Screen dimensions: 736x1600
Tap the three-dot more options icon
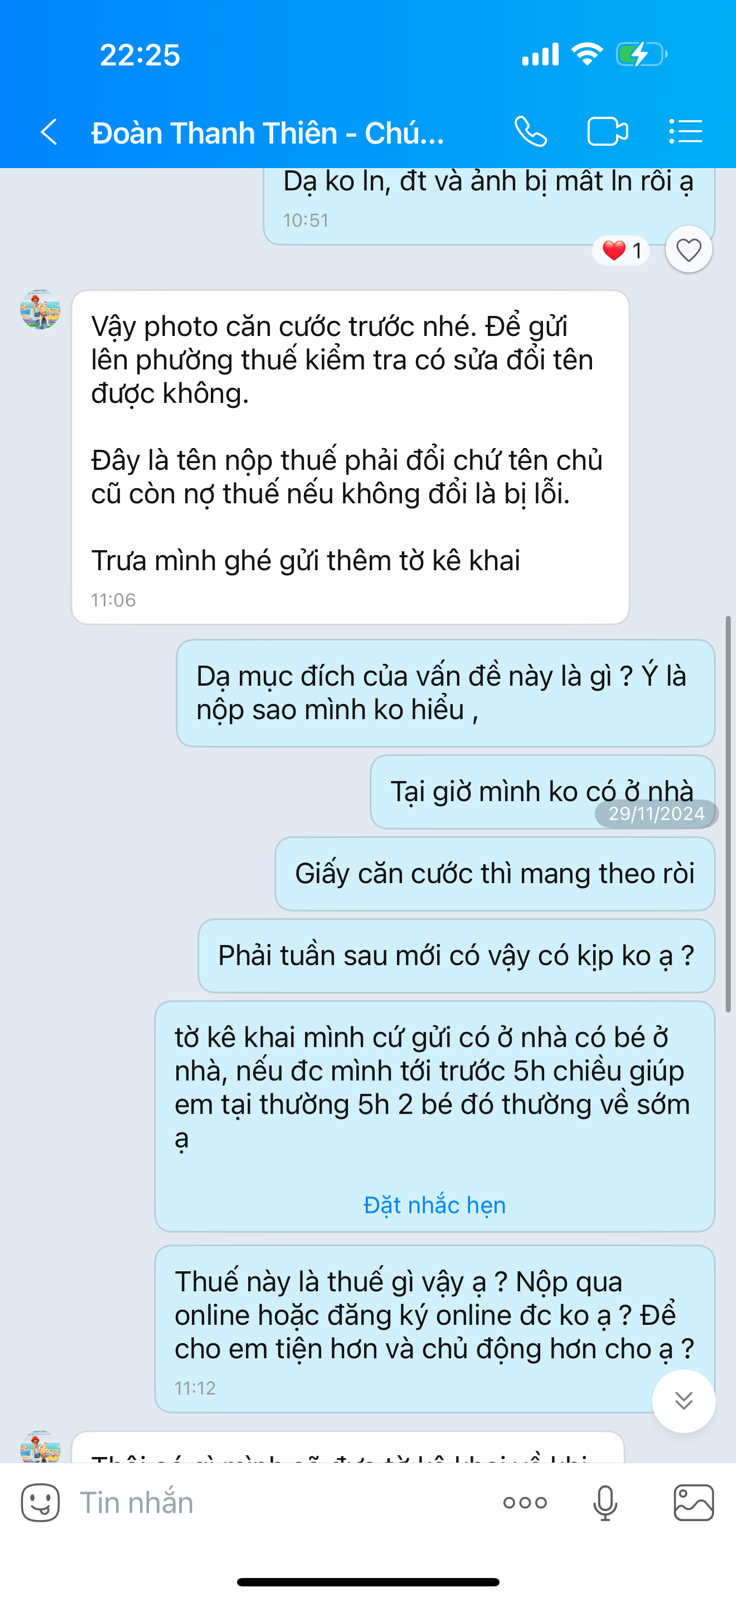pyautogui.click(x=525, y=1502)
